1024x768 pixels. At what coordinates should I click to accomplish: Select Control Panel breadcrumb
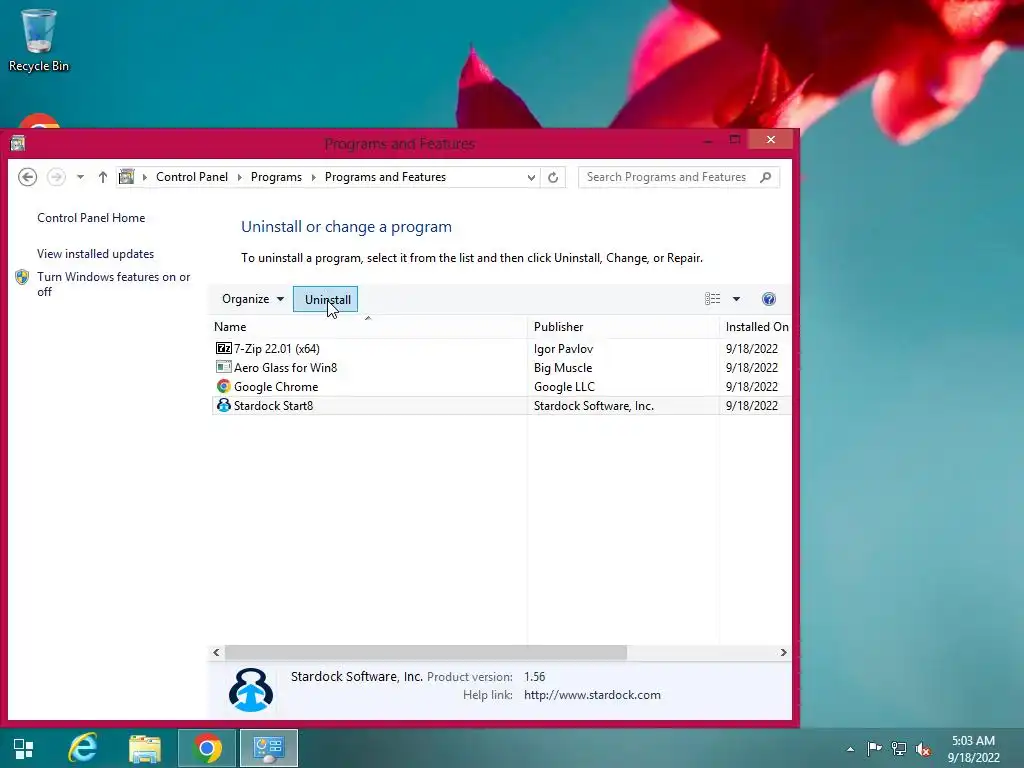coord(192,177)
